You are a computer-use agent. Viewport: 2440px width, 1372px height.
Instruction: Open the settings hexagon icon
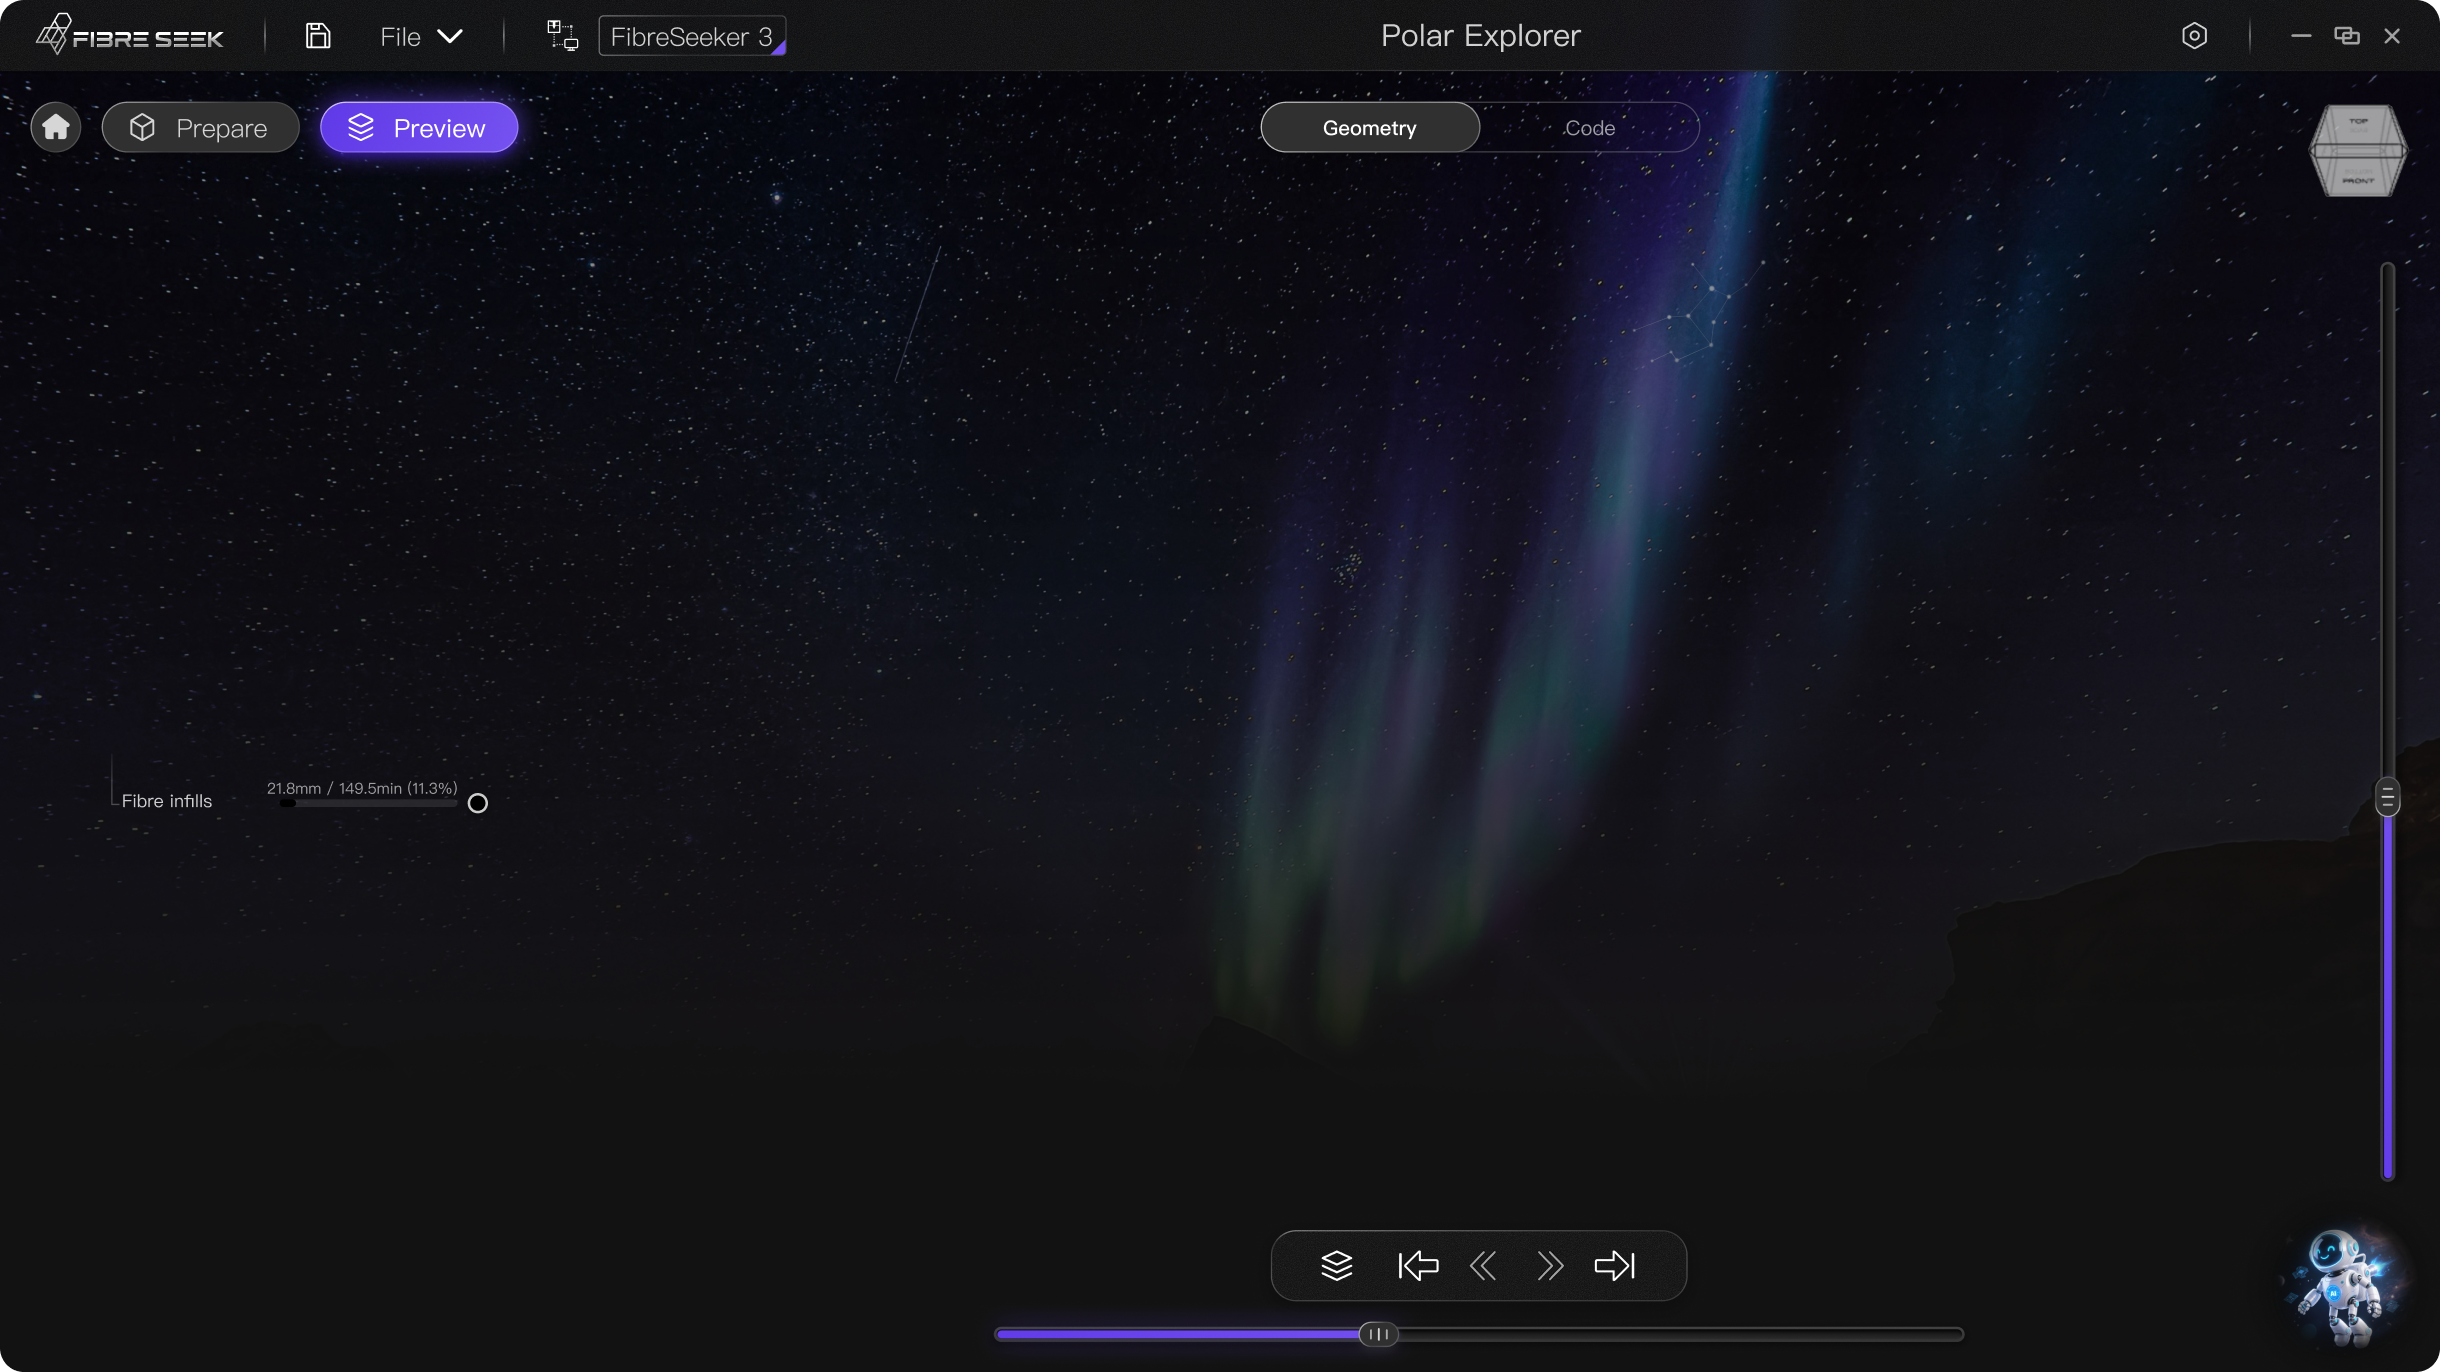click(x=2194, y=36)
